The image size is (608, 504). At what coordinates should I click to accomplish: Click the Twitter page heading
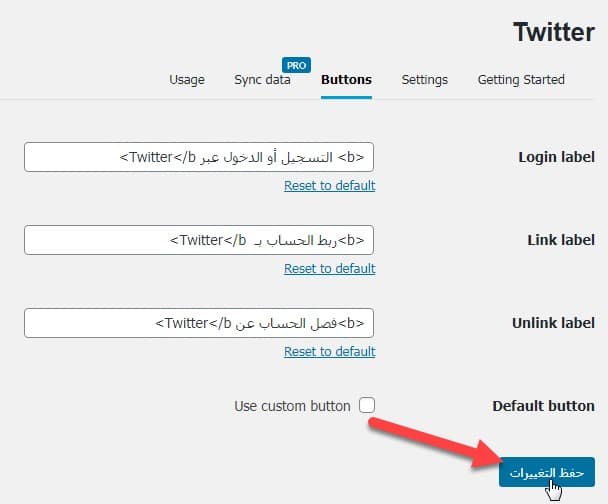554,31
